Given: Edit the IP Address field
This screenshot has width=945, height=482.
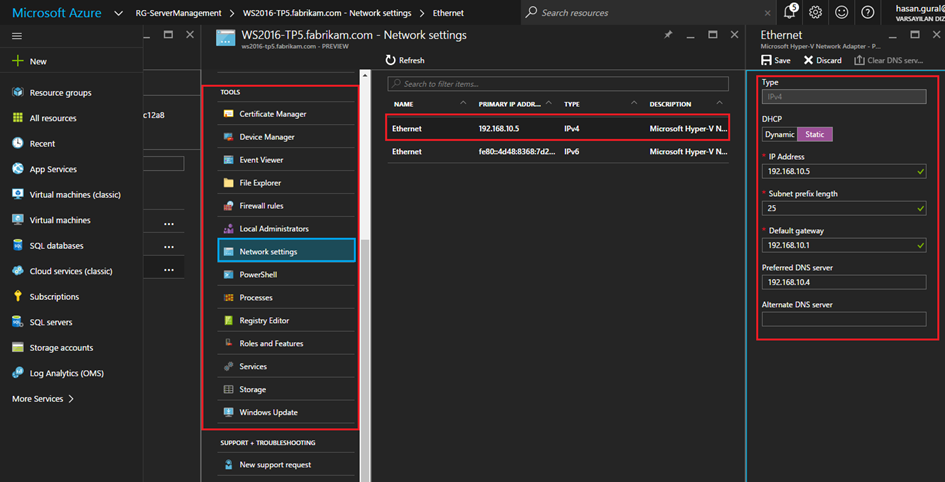Looking at the screenshot, I should point(844,171).
